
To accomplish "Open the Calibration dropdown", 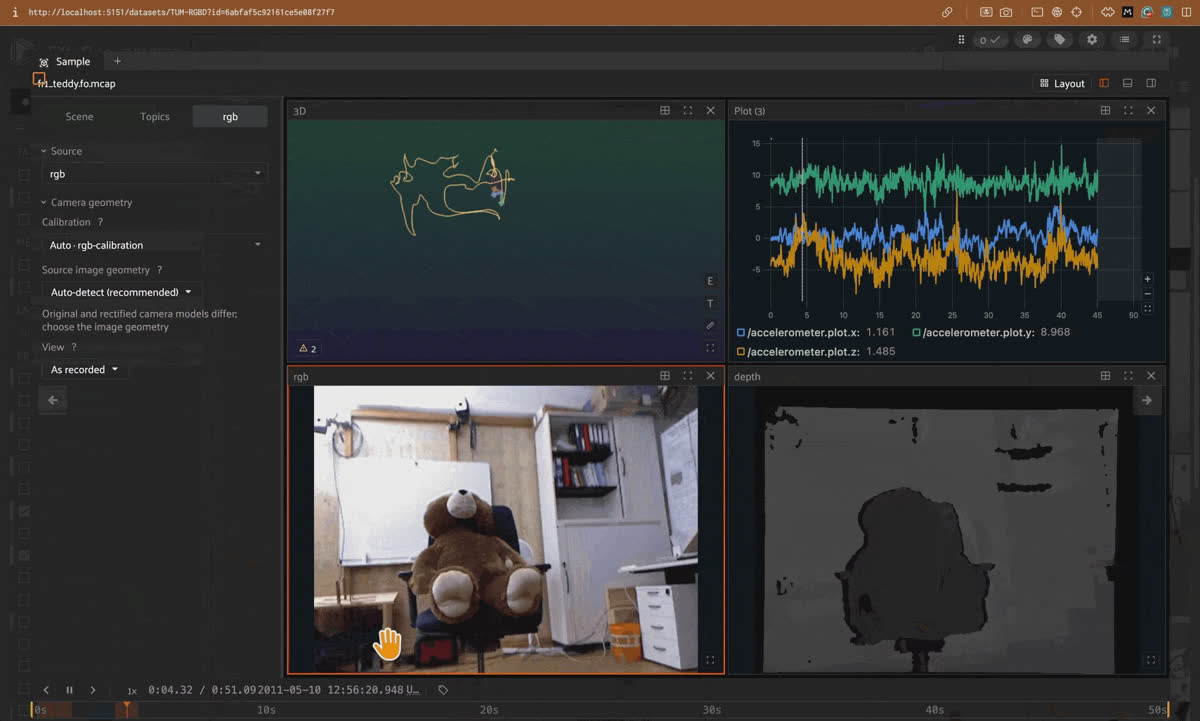I will 155,245.
